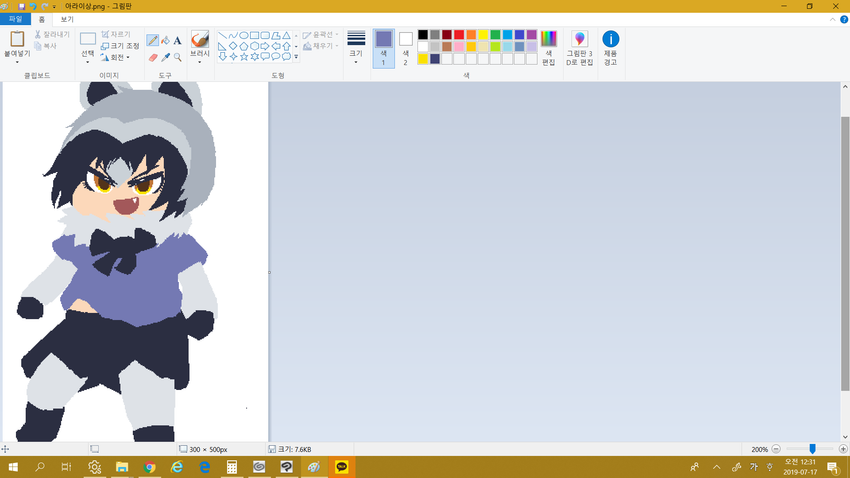
Task: Switch to the View (보기) tab
Action: click(67, 20)
